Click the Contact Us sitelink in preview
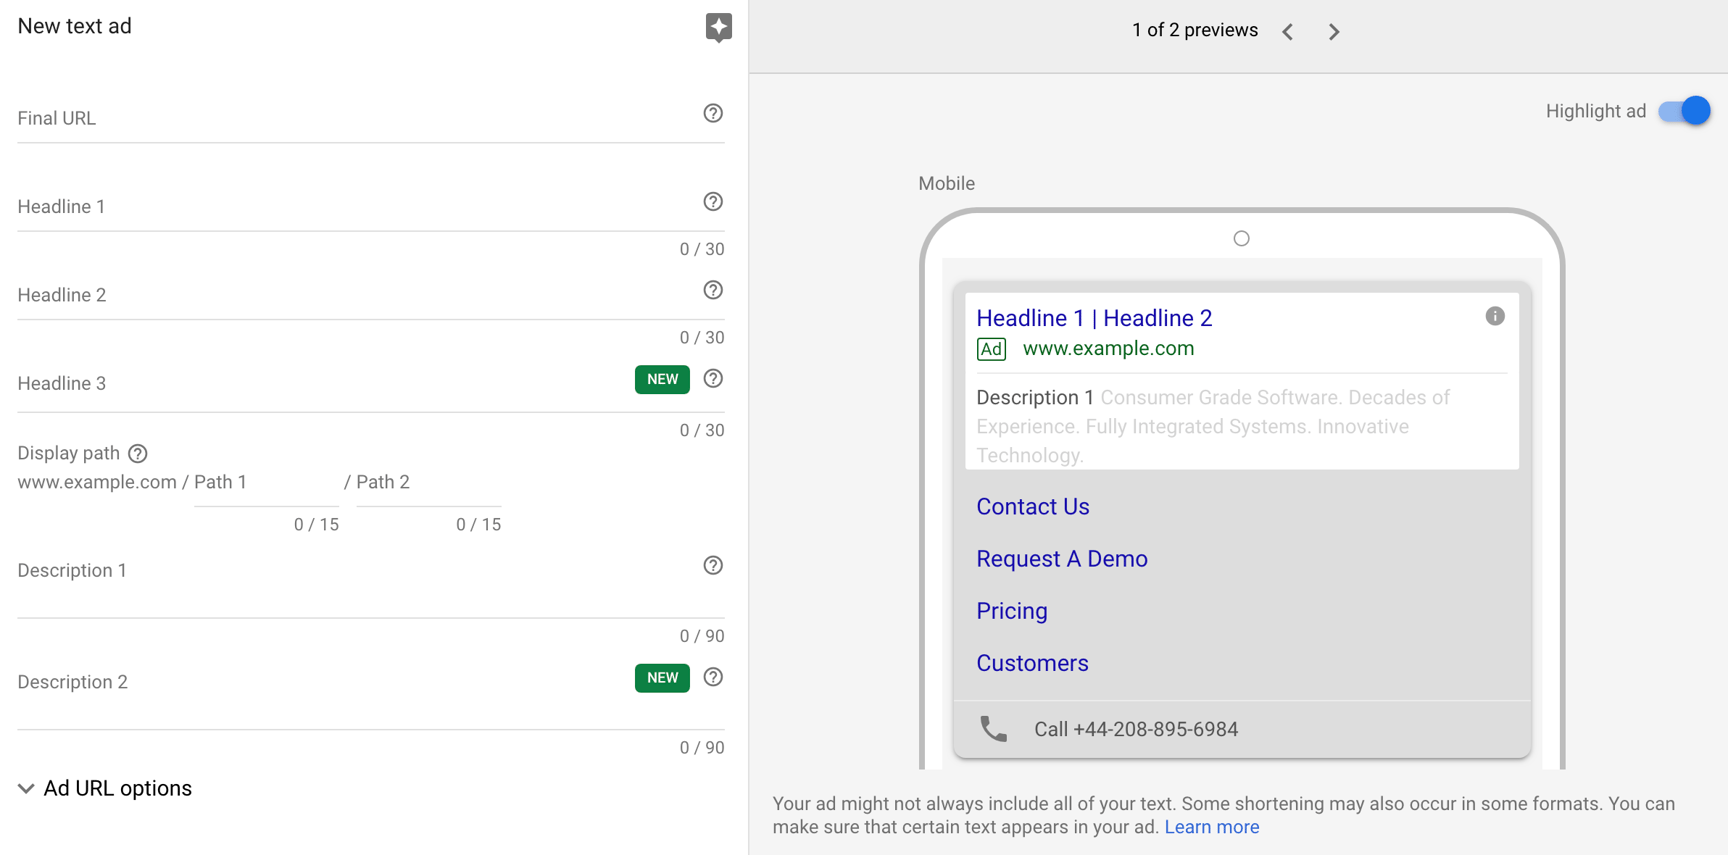This screenshot has height=855, width=1728. pos(1032,507)
